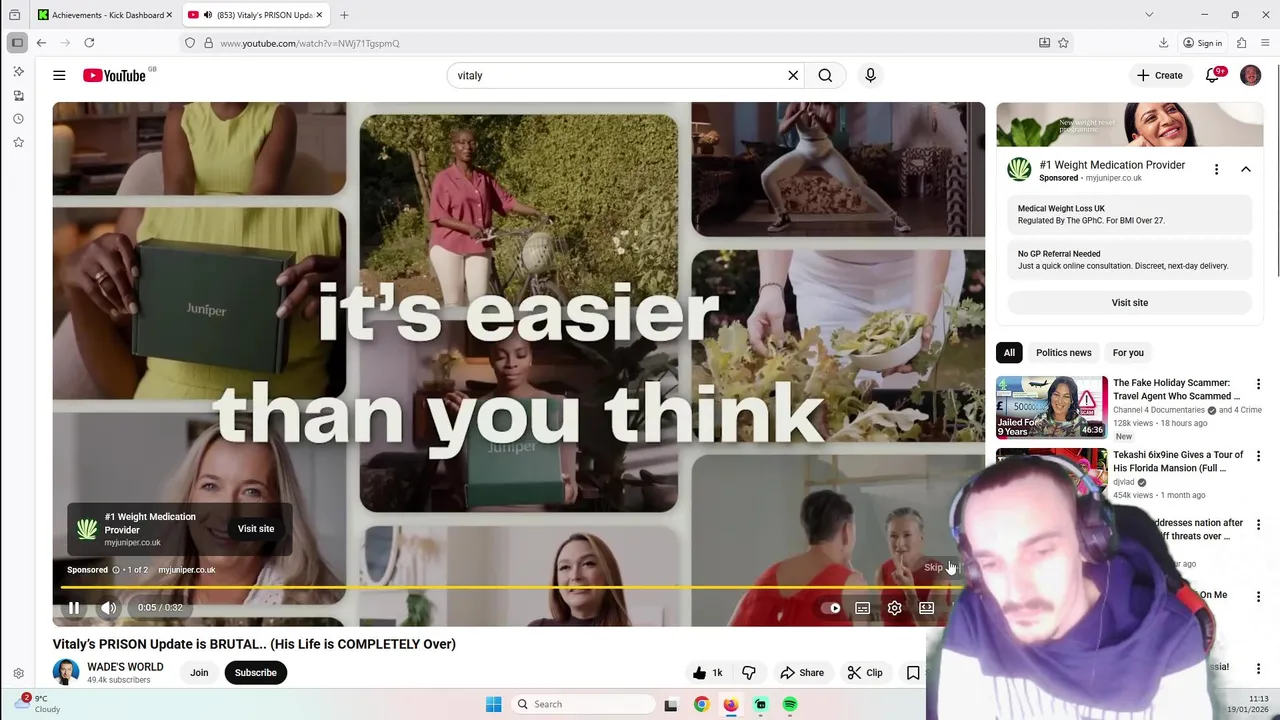Close the Kick Dashboard browser tab
The width and height of the screenshot is (1280, 720).
169,15
